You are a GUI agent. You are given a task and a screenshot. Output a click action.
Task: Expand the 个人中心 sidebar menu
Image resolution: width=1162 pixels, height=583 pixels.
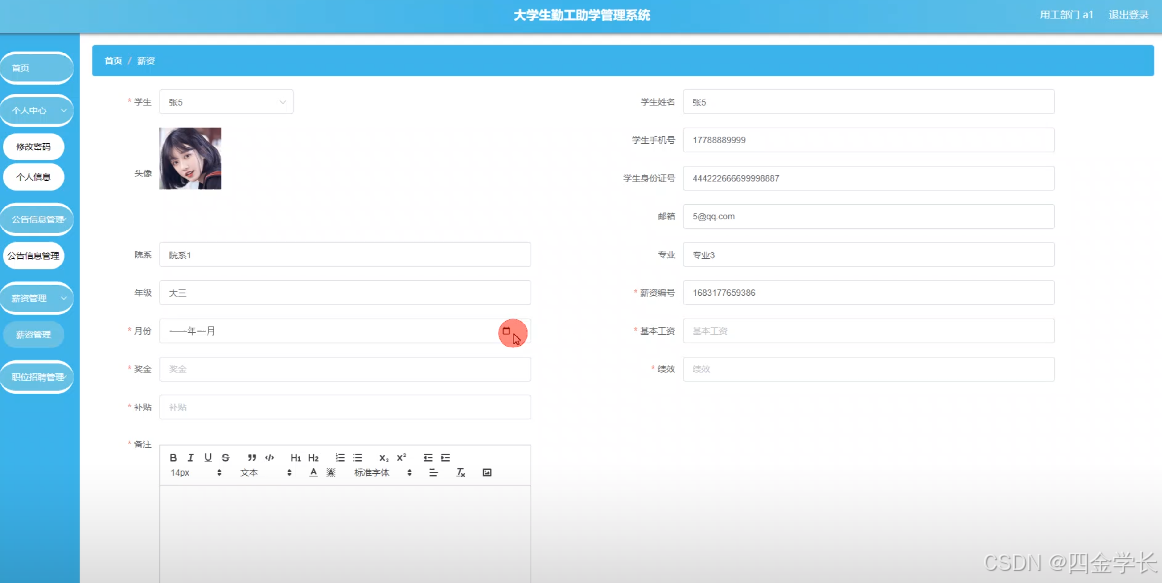click(x=36, y=110)
